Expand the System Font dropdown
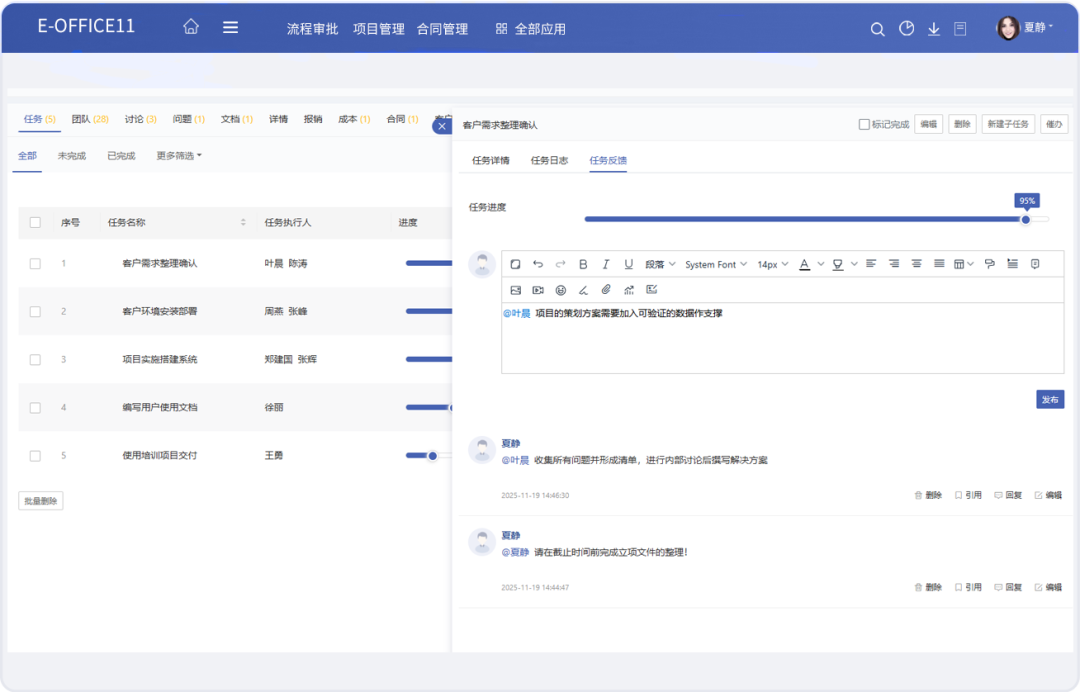1080x692 pixels. tap(715, 265)
